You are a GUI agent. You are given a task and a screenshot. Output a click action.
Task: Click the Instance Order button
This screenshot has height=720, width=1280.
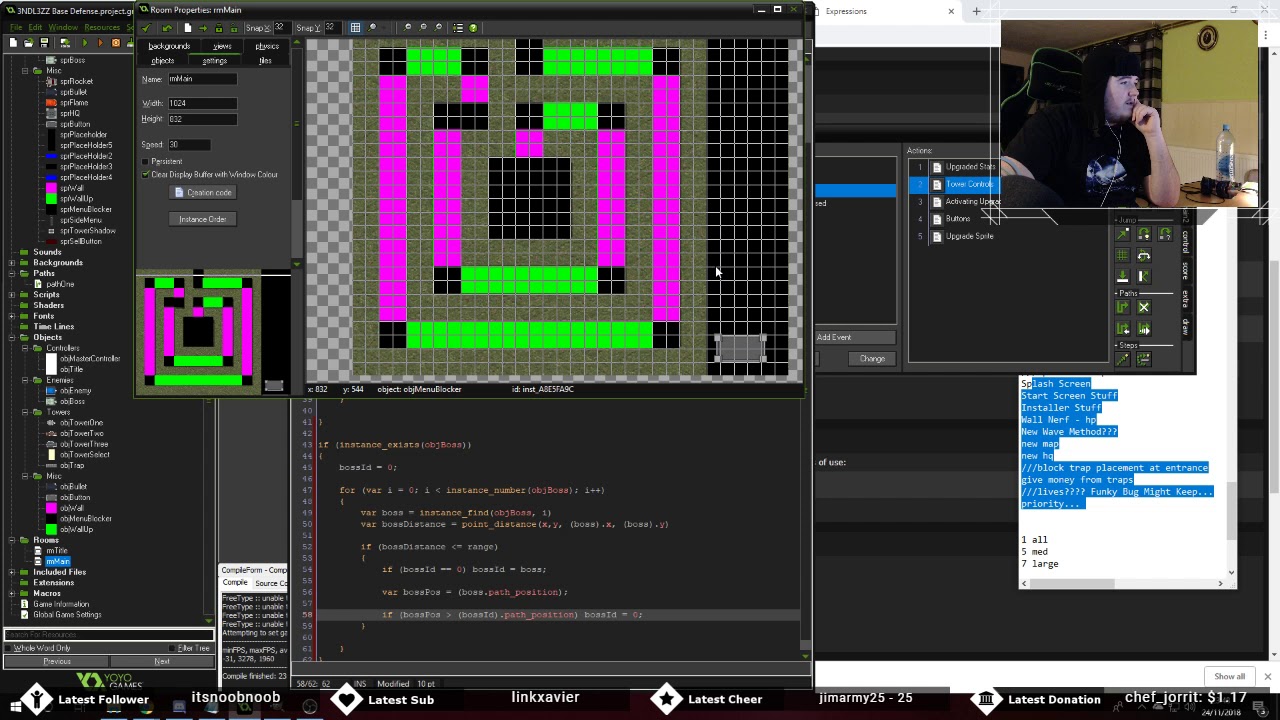tap(203, 219)
